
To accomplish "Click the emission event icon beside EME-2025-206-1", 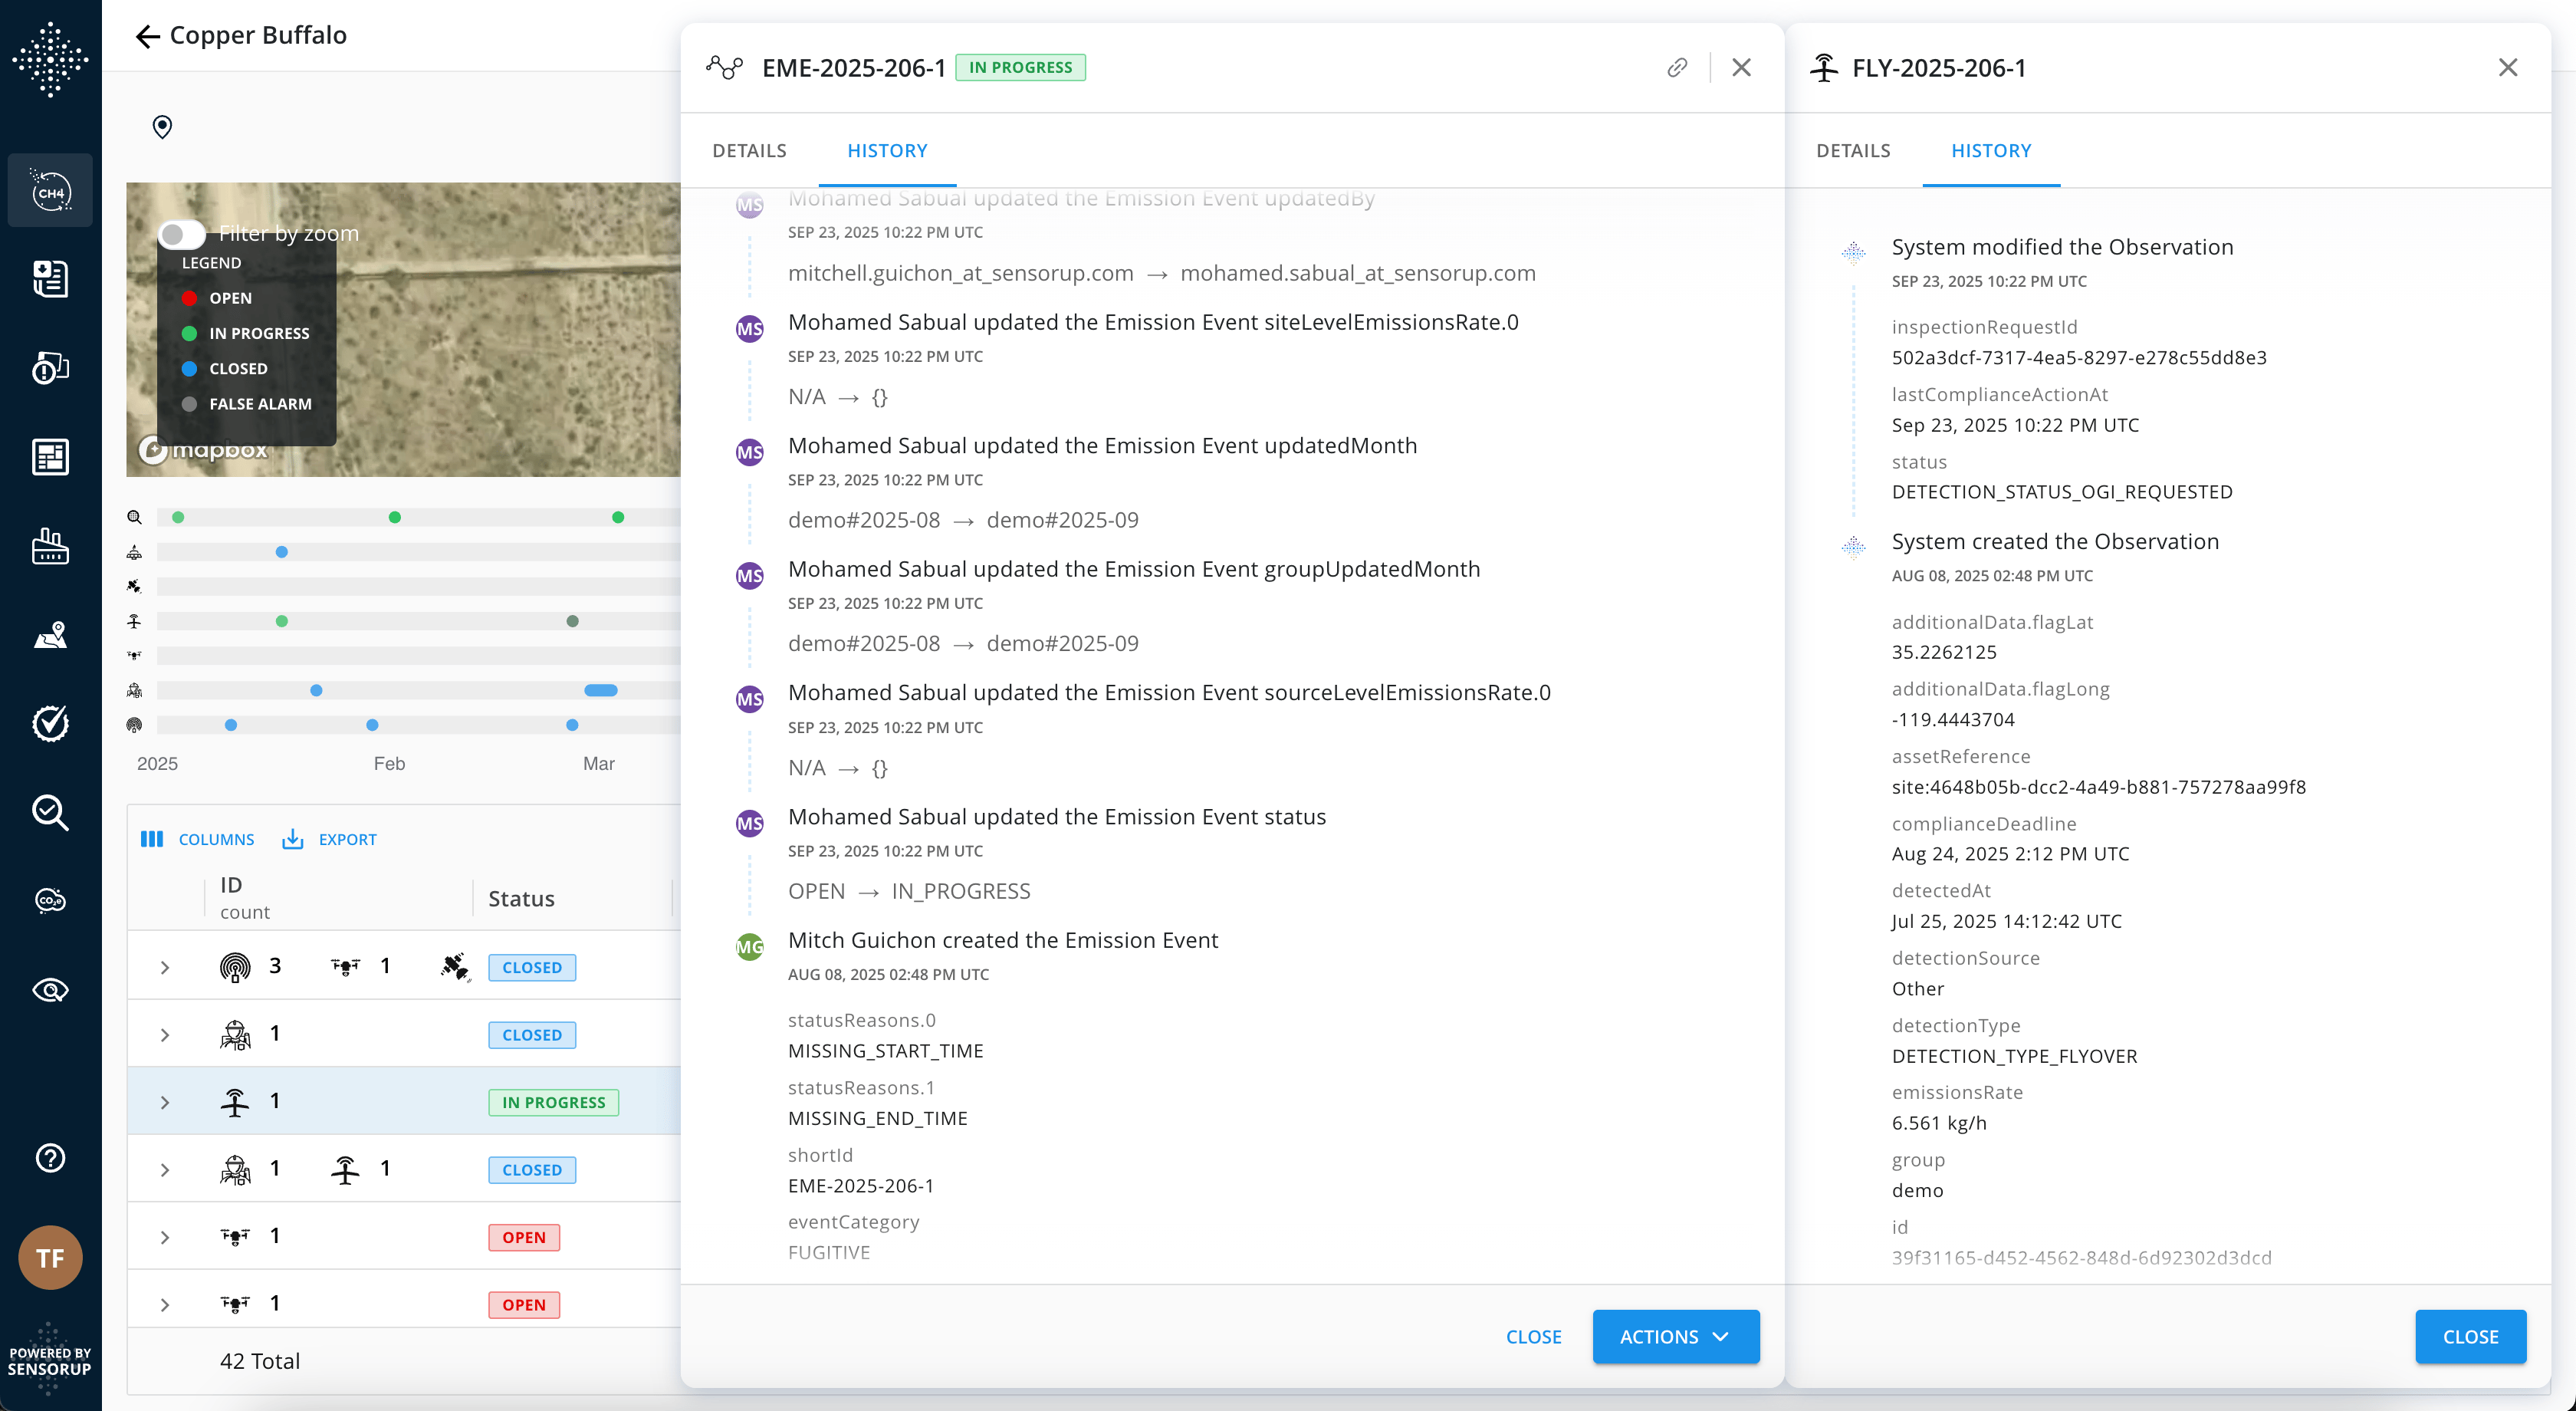I will pos(724,67).
